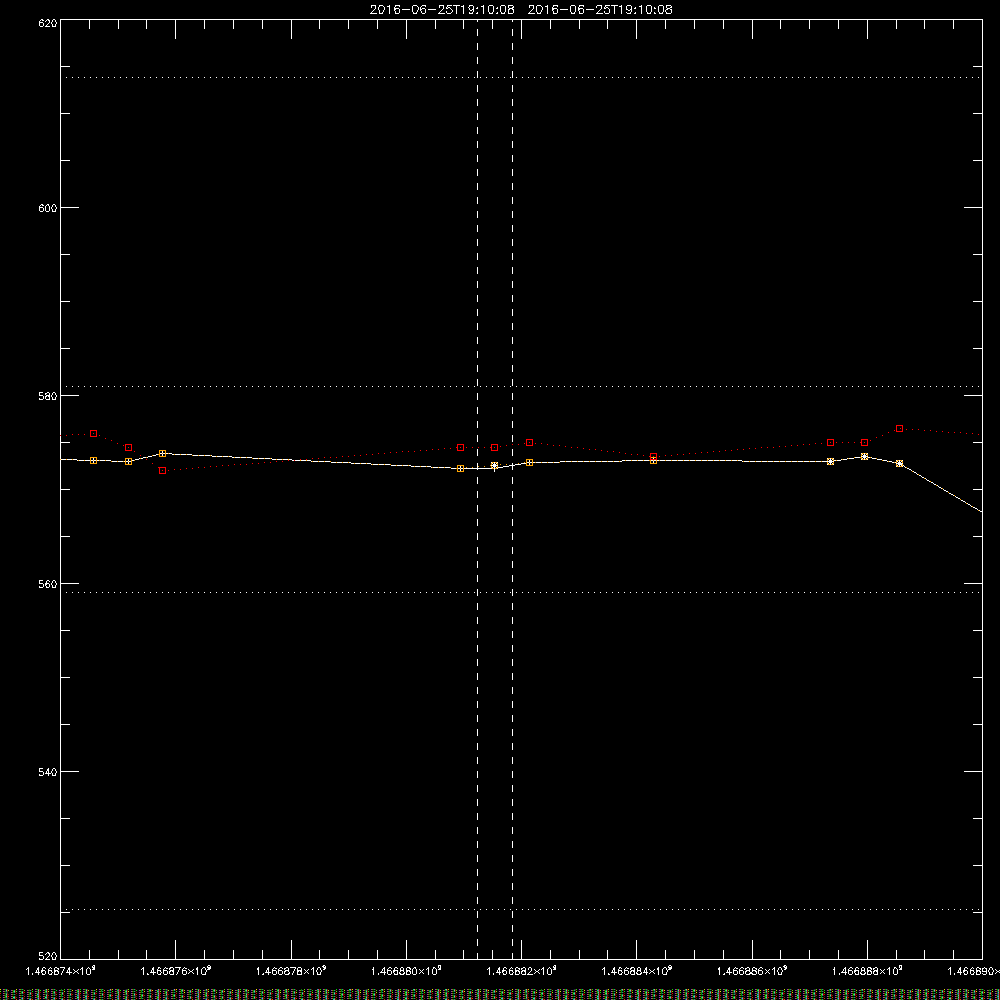Pick the leftmost red square data marker

tap(94, 434)
